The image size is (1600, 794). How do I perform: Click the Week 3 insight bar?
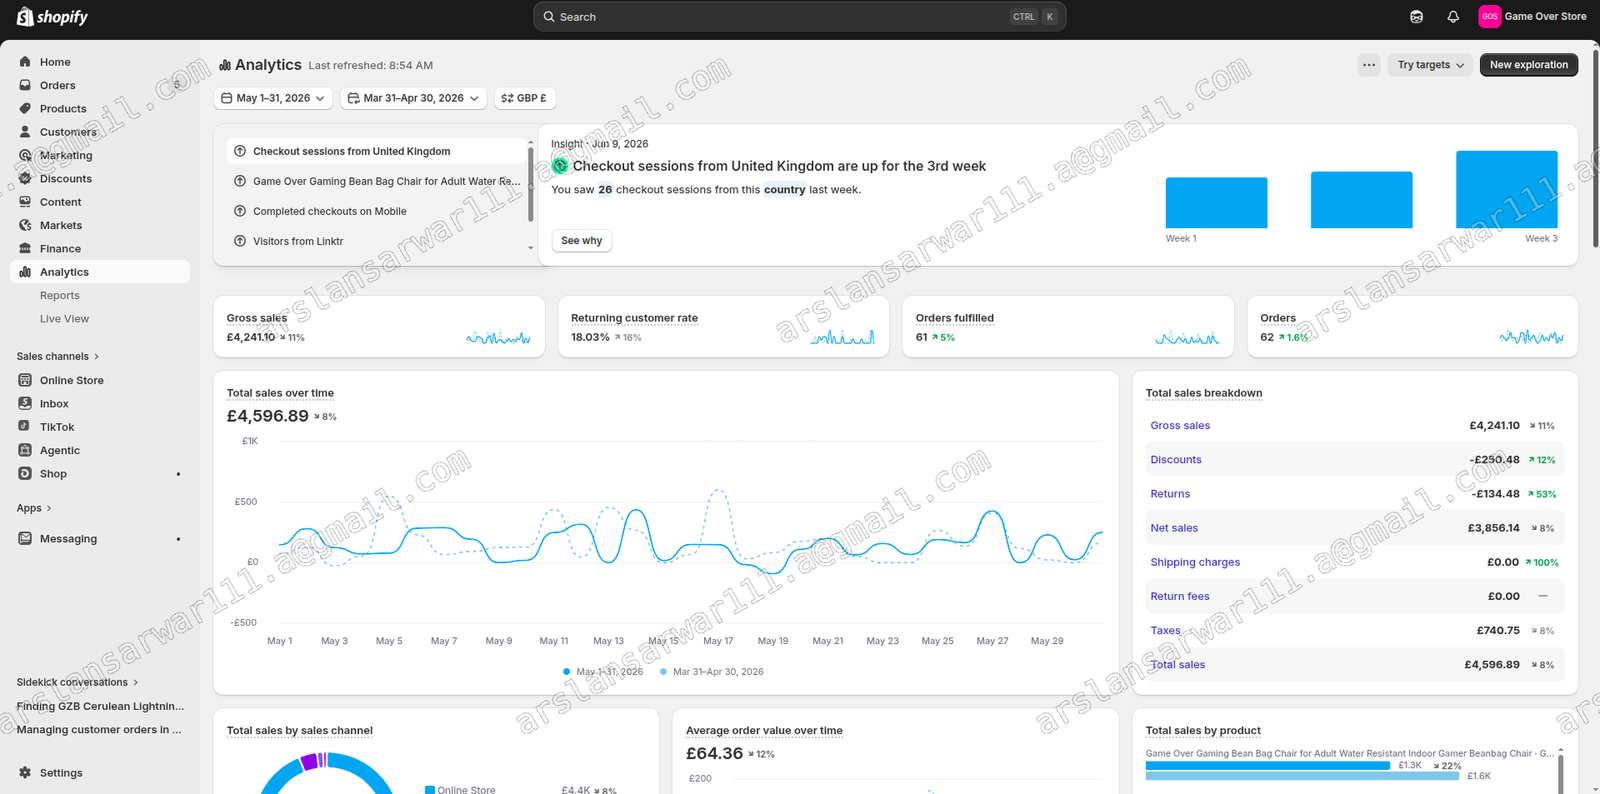(1507, 190)
